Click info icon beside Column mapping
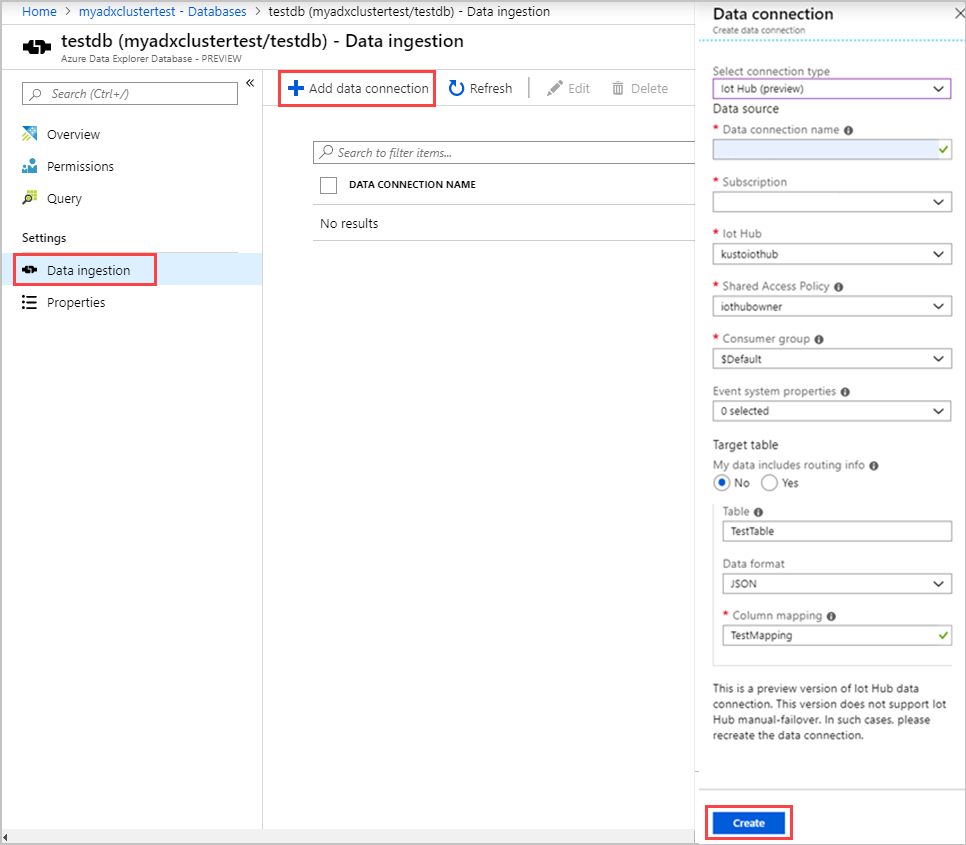The width and height of the screenshot is (966, 845). [831, 616]
